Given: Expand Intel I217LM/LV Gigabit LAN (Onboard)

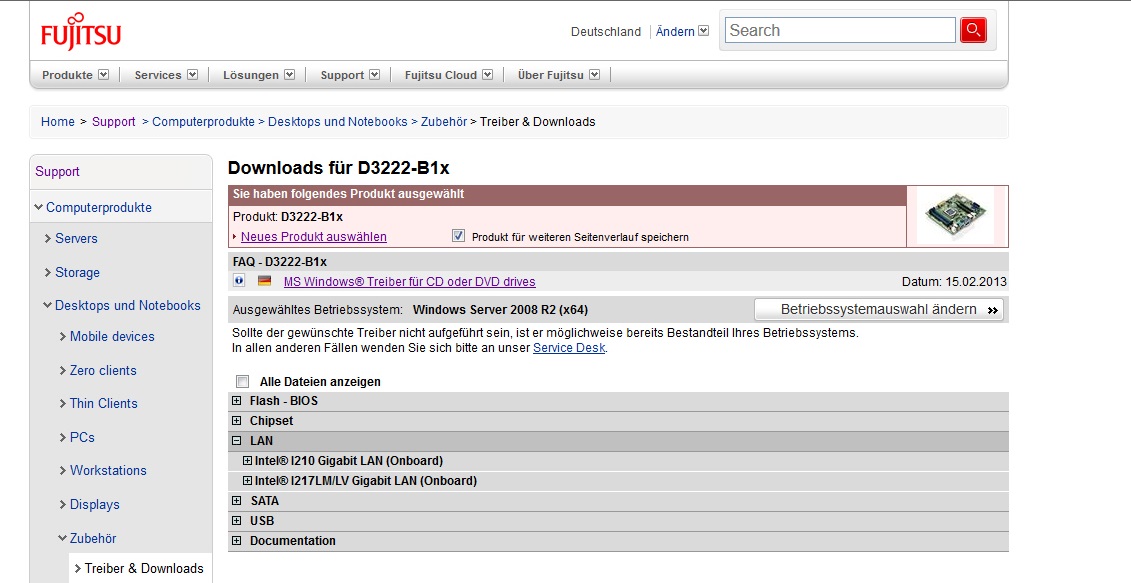Looking at the screenshot, I should (247, 481).
